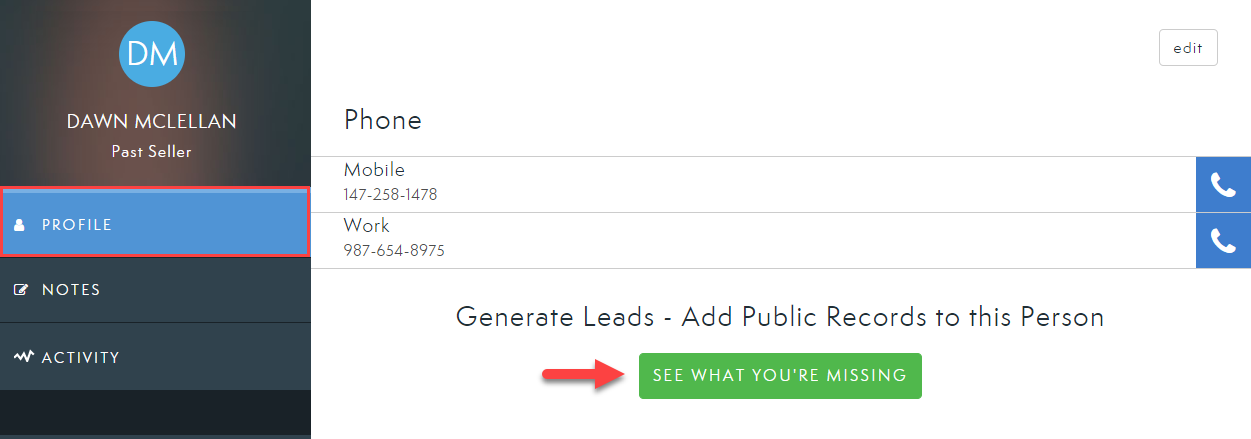Image resolution: width=1251 pixels, height=439 pixels.
Task: Switch to the Notes tab
Action: point(155,290)
